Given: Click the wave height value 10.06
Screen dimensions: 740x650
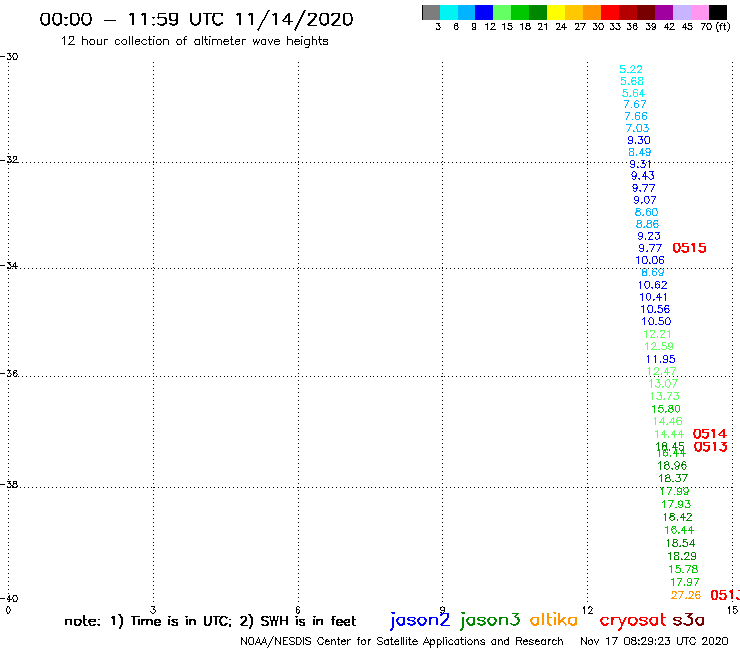Looking at the screenshot, I should pos(650,260).
